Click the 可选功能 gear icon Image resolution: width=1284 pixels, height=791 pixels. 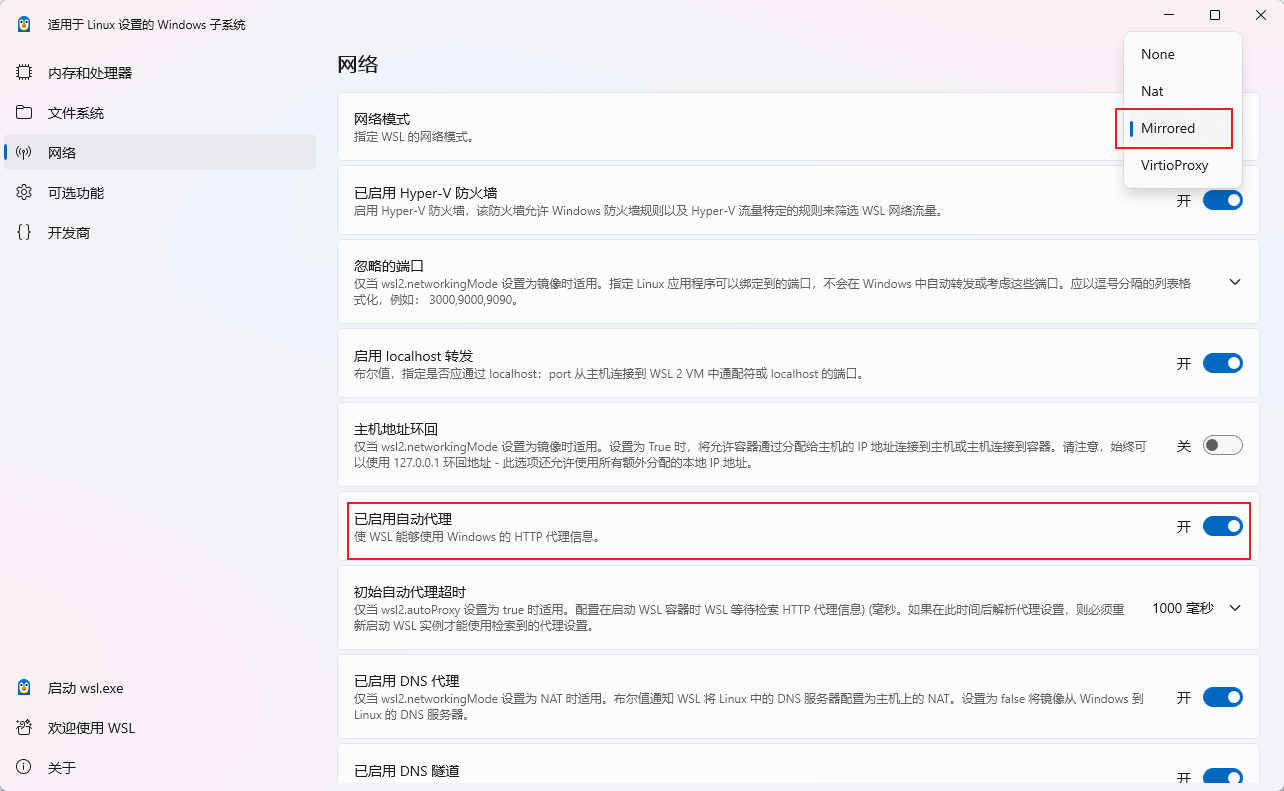[24, 193]
